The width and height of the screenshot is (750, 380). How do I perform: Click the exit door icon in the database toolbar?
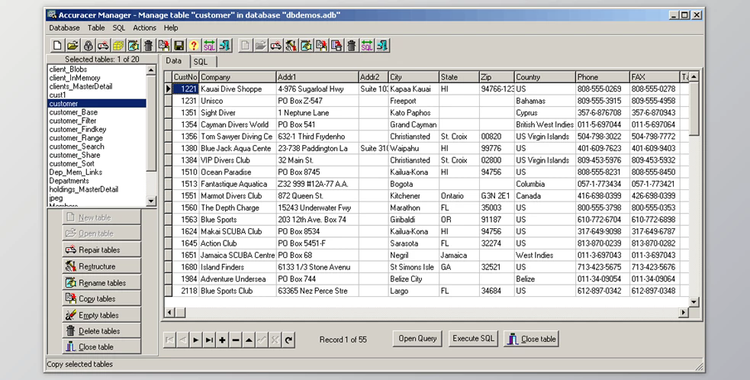(225, 45)
